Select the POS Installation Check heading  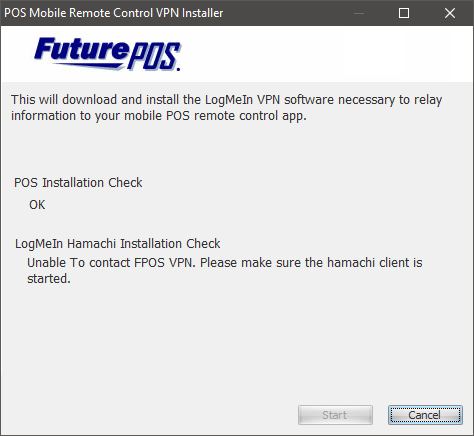[x=78, y=183]
